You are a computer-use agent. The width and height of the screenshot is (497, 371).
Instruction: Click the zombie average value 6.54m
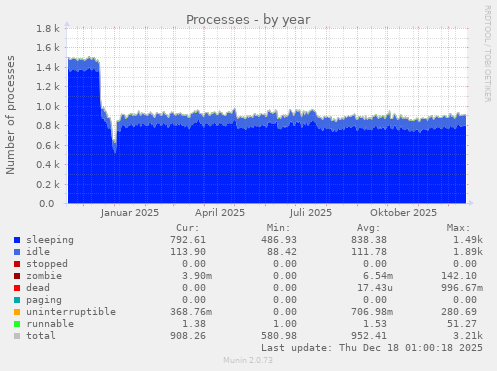[378, 276]
